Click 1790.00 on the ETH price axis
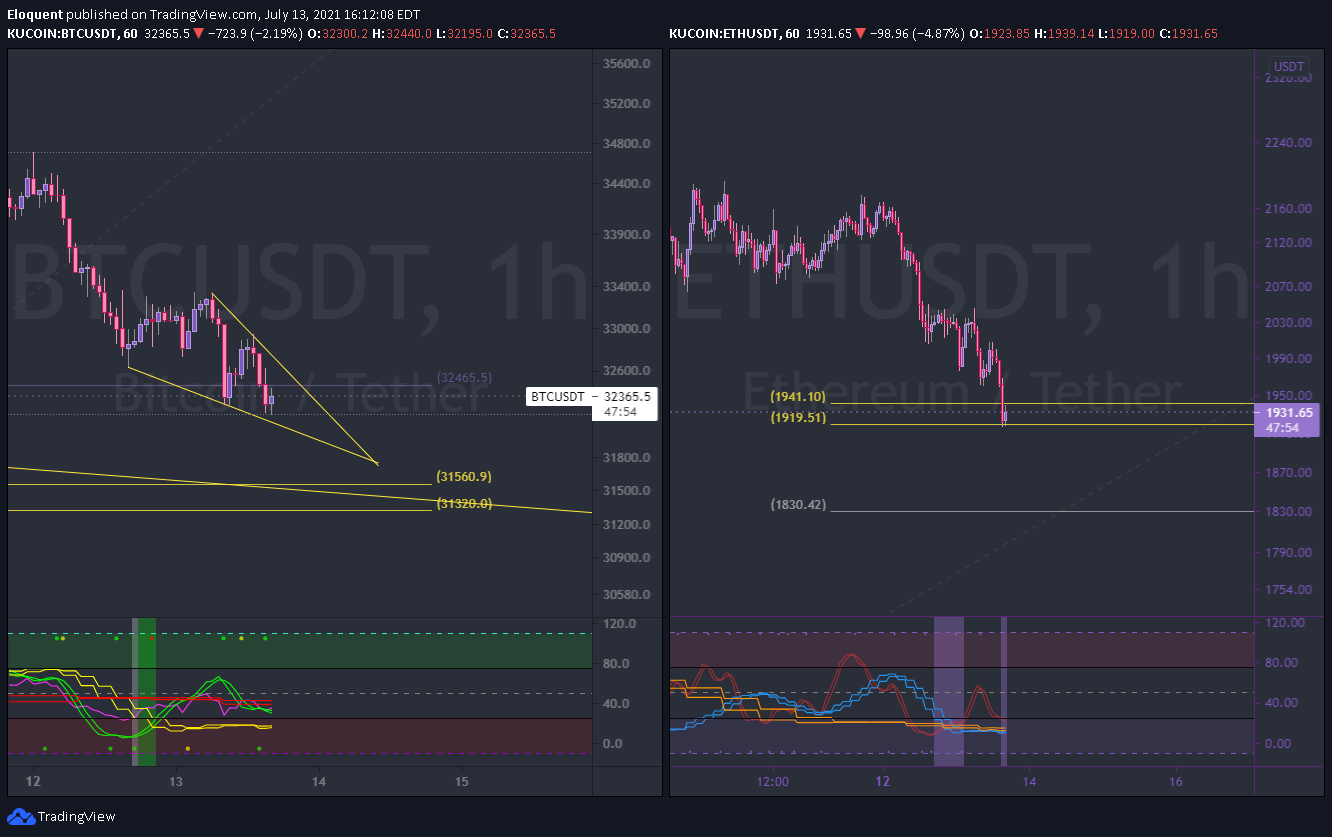The width and height of the screenshot is (1332, 837). click(x=1288, y=552)
